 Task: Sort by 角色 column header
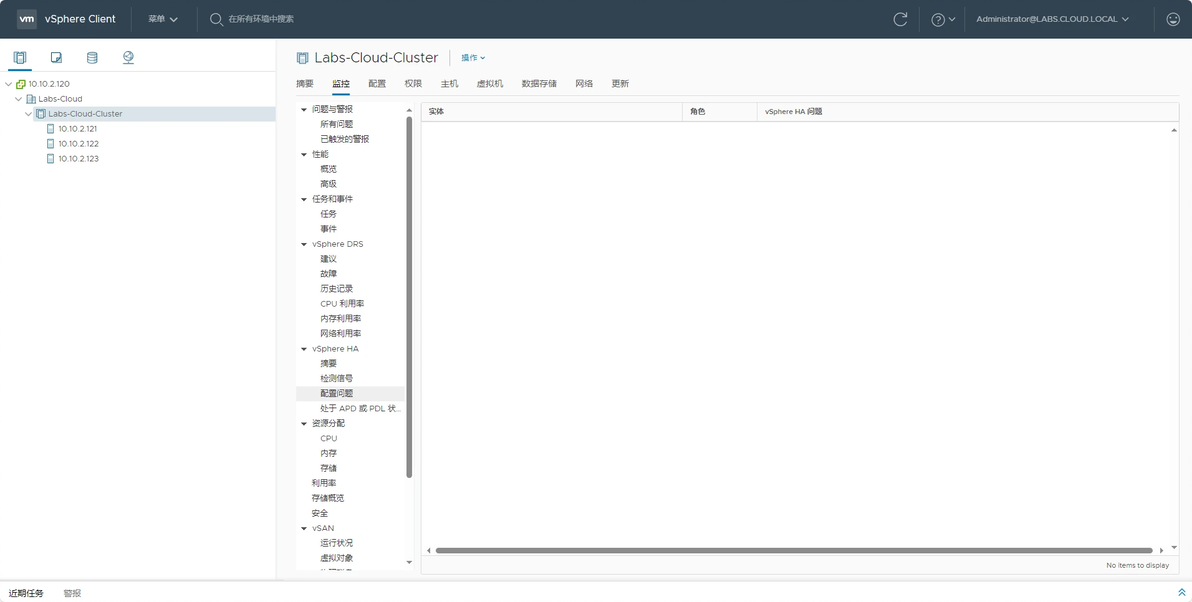pyautogui.click(x=720, y=112)
